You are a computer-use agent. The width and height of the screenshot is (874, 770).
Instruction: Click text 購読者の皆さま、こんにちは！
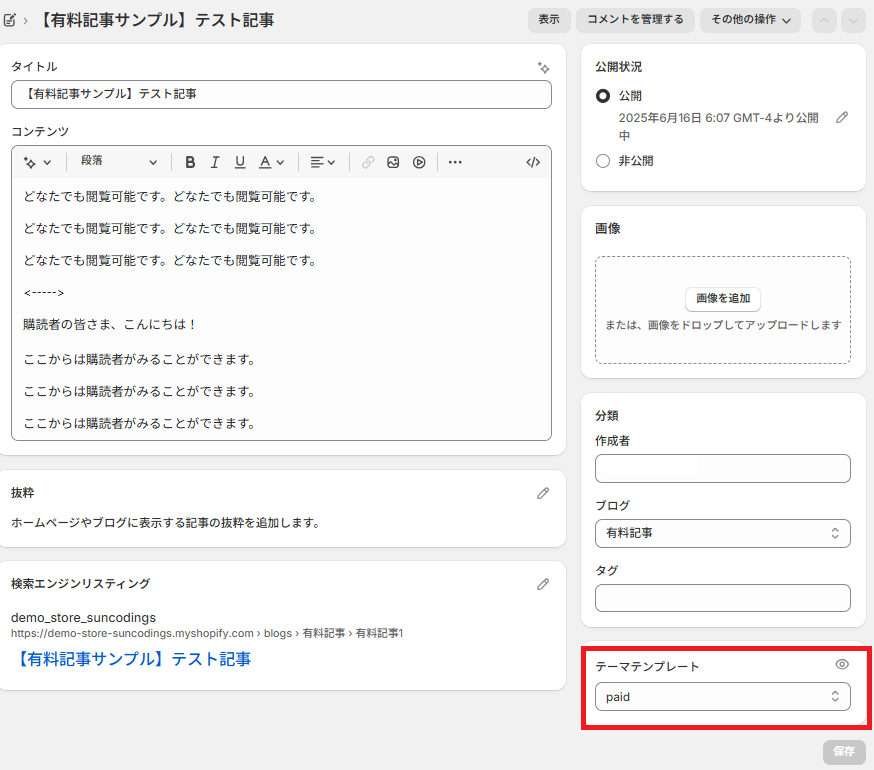click(110, 325)
